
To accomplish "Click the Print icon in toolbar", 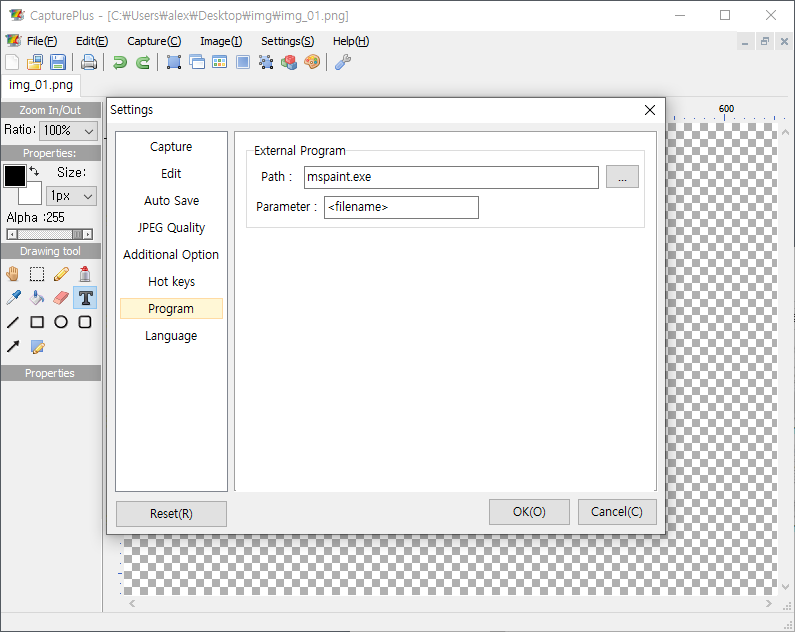I will tap(89, 62).
